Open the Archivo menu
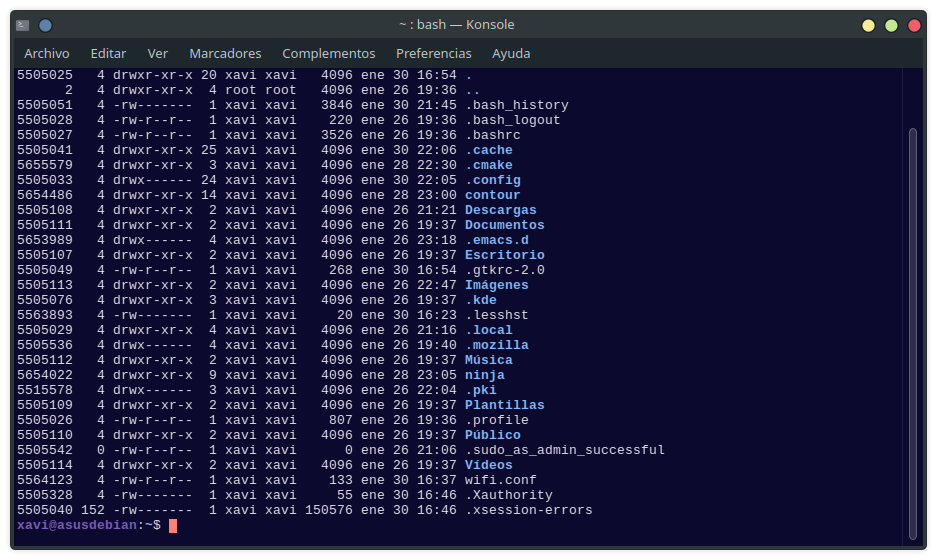 point(47,53)
